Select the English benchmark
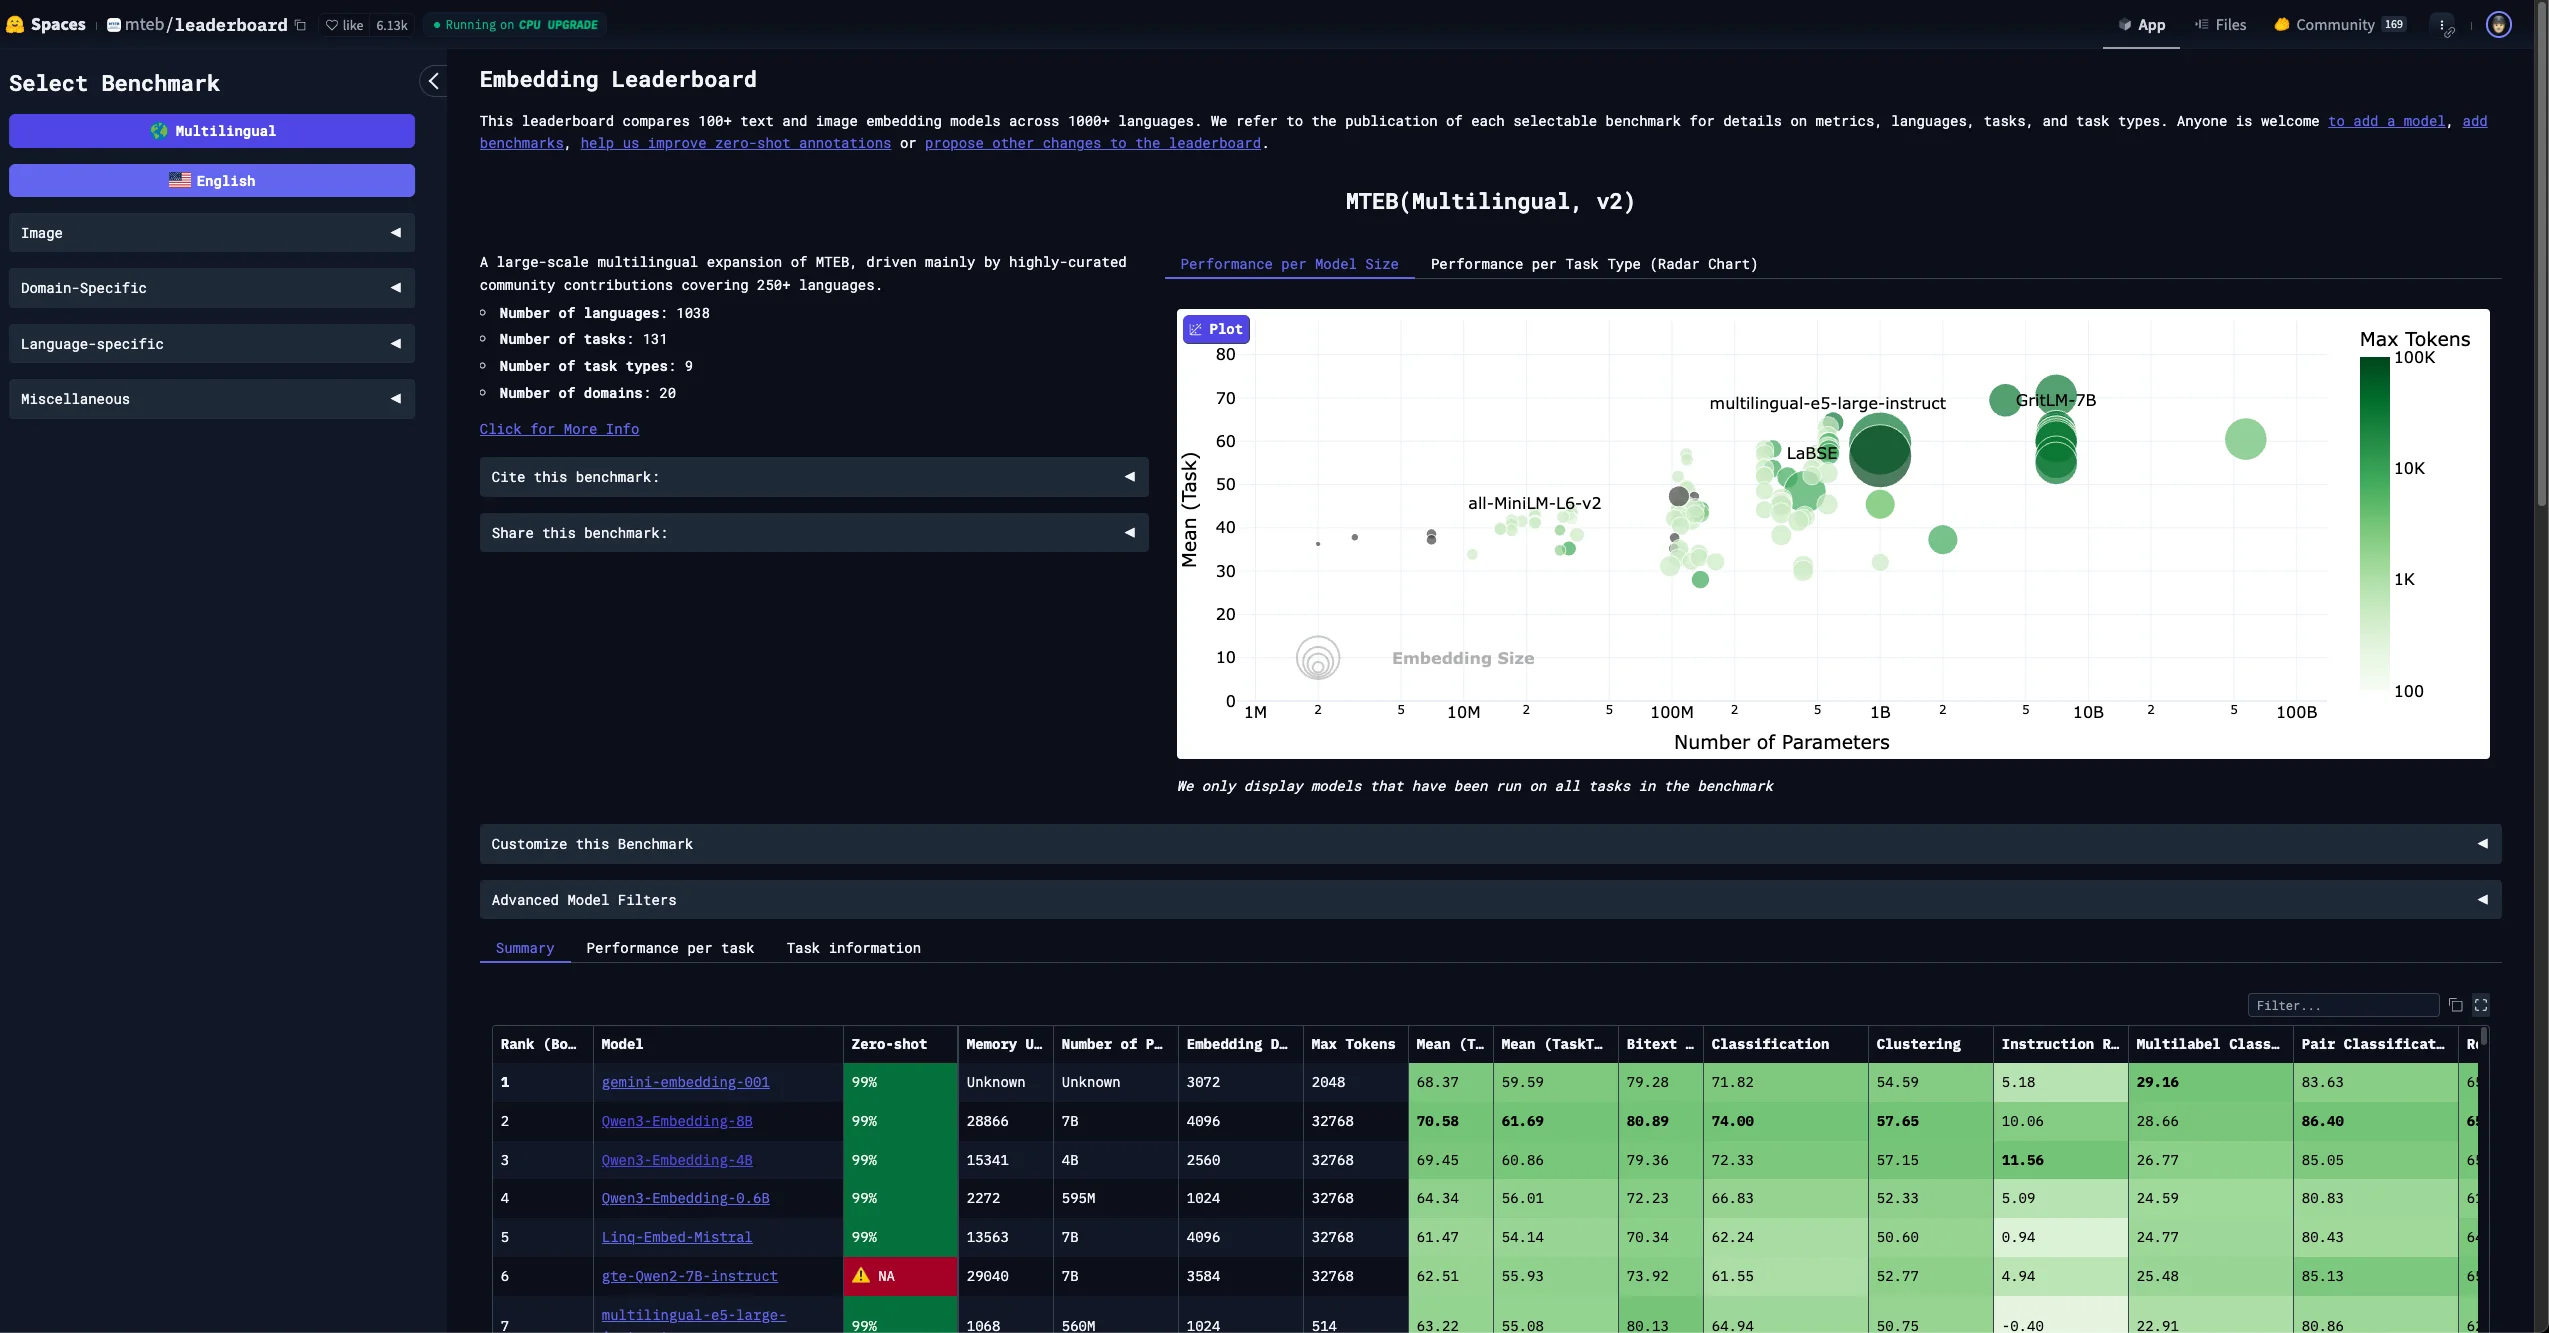The width and height of the screenshot is (2549, 1333). 212,181
